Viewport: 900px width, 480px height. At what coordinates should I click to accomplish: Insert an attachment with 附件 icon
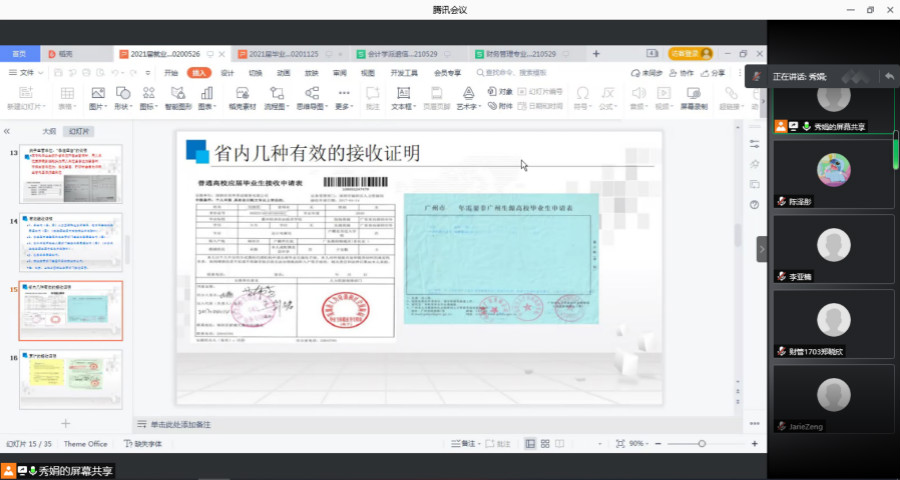click(x=501, y=105)
